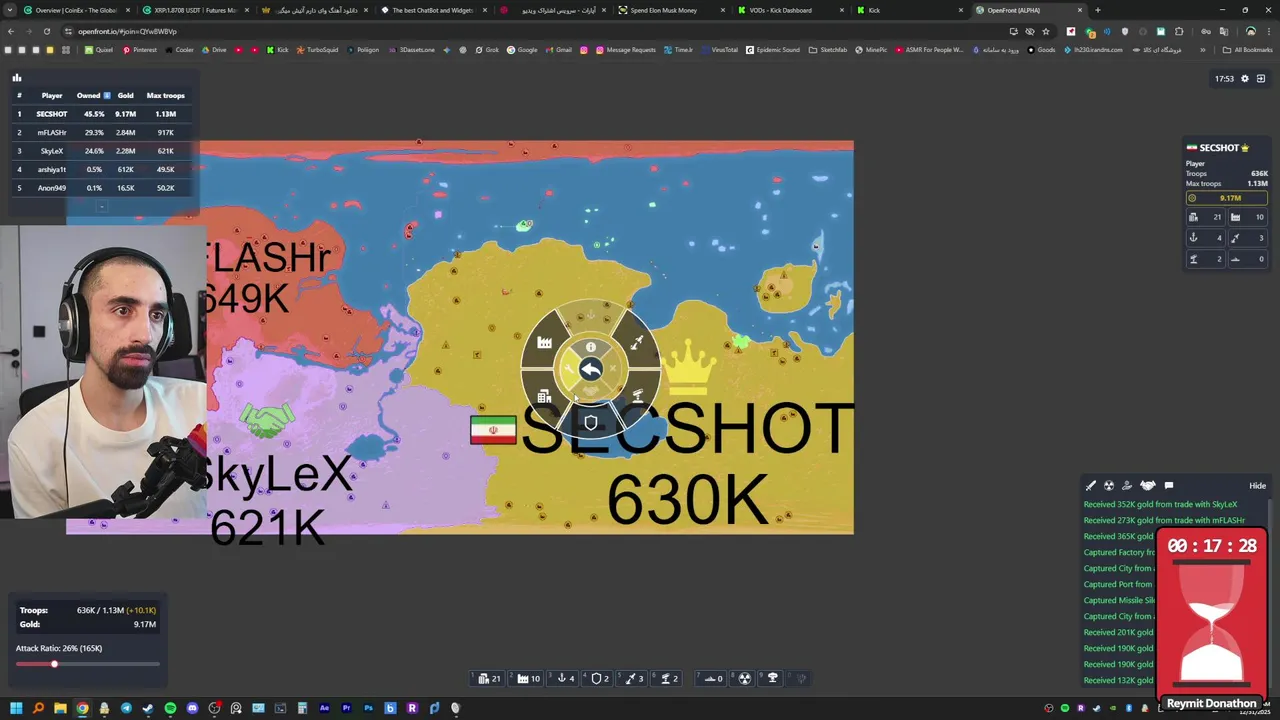Viewport: 1280px width, 720px height.
Task: Select the SkyLeX row in the leaderboard
Action: [x=101, y=151]
